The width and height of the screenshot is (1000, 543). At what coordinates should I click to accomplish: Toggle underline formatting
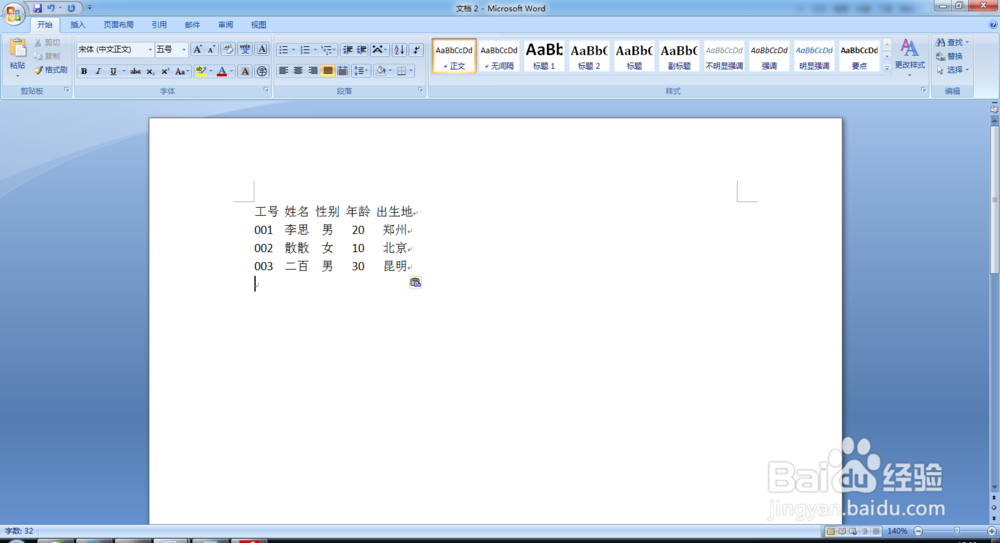click(x=113, y=71)
